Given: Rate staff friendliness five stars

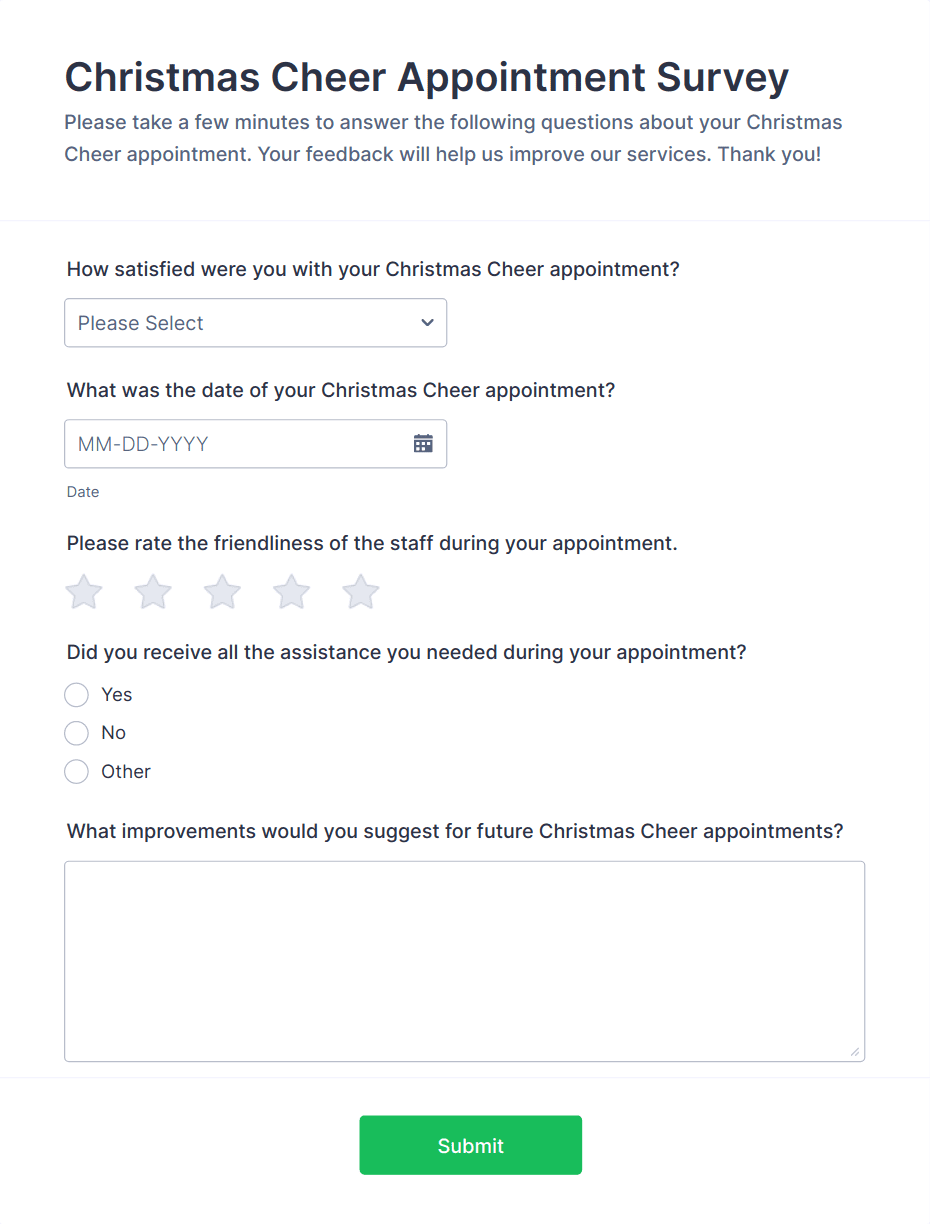Looking at the screenshot, I should click(x=359, y=591).
